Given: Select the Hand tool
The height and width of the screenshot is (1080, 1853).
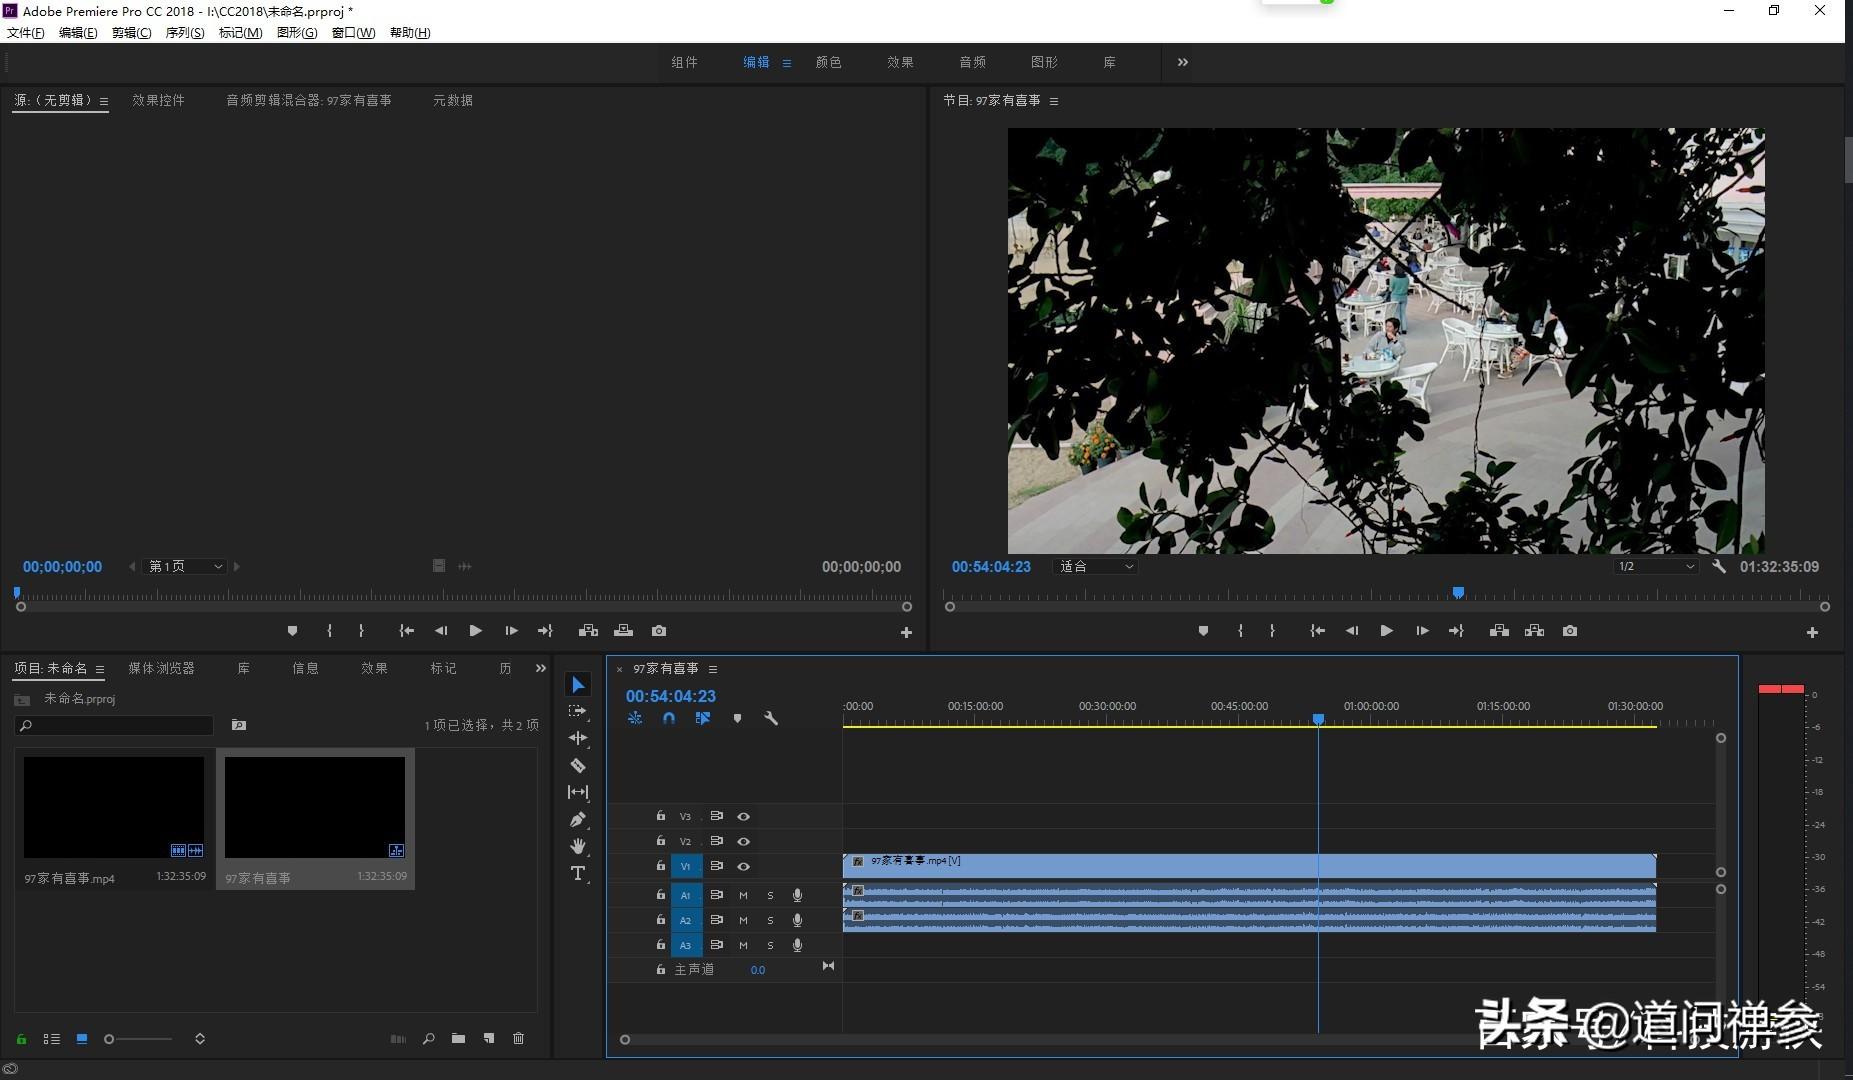Looking at the screenshot, I should pyautogui.click(x=578, y=846).
